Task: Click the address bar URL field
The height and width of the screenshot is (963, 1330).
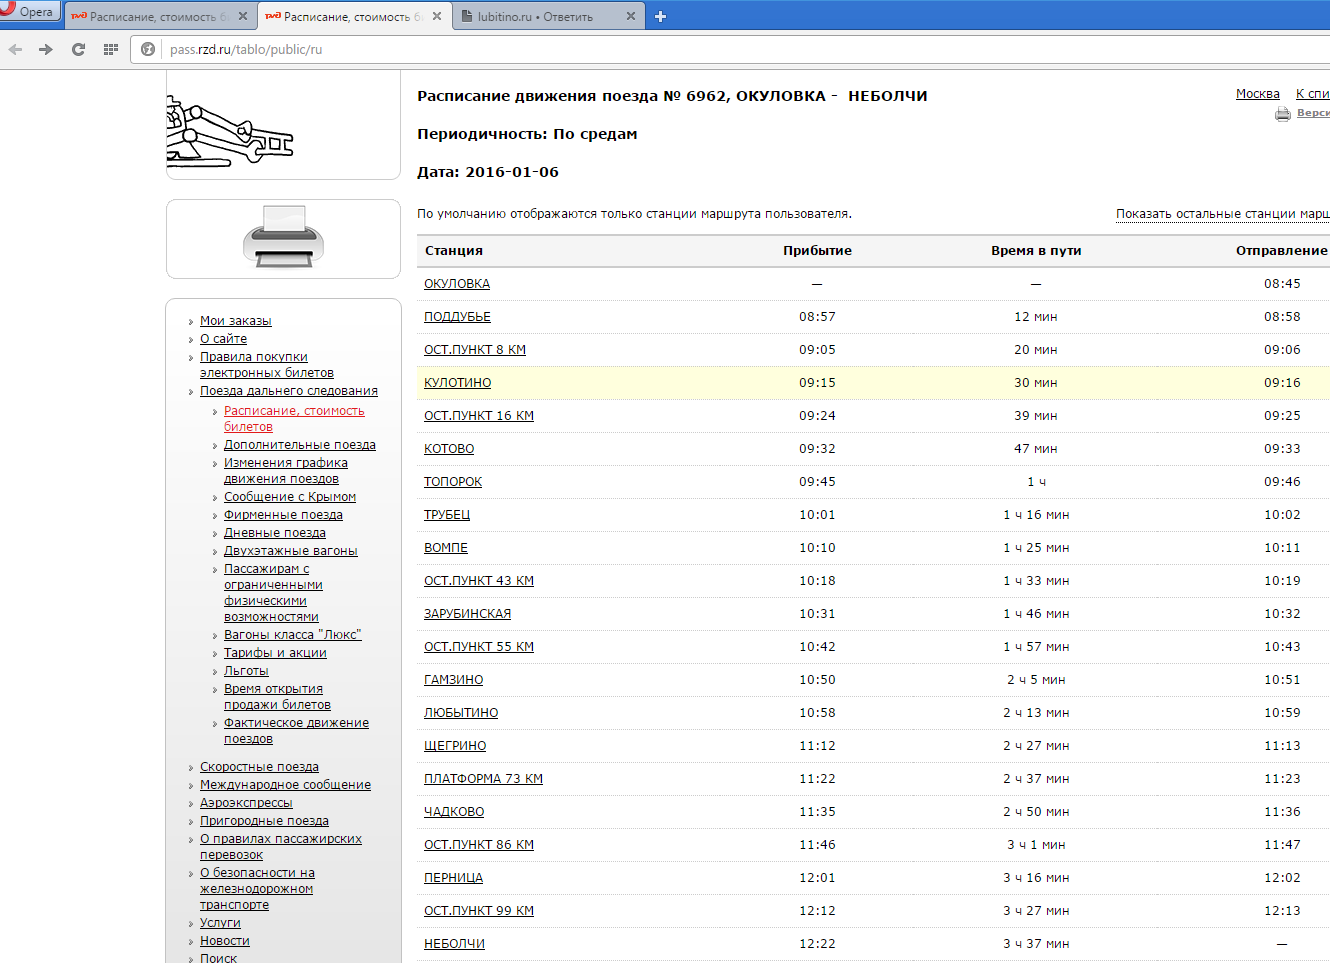Action: 600,49
